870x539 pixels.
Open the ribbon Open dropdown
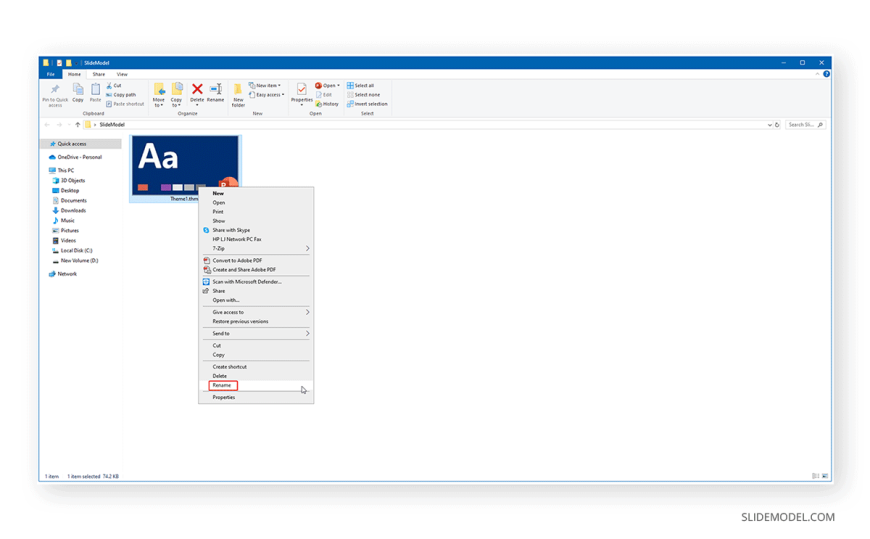point(327,85)
